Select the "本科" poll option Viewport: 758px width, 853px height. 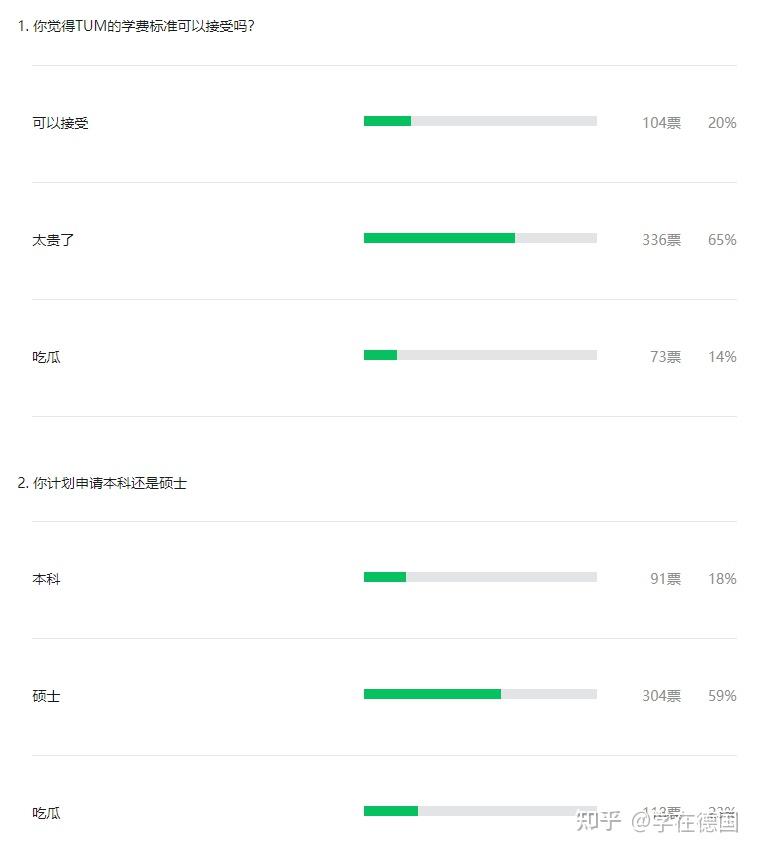pyautogui.click(x=46, y=579)
